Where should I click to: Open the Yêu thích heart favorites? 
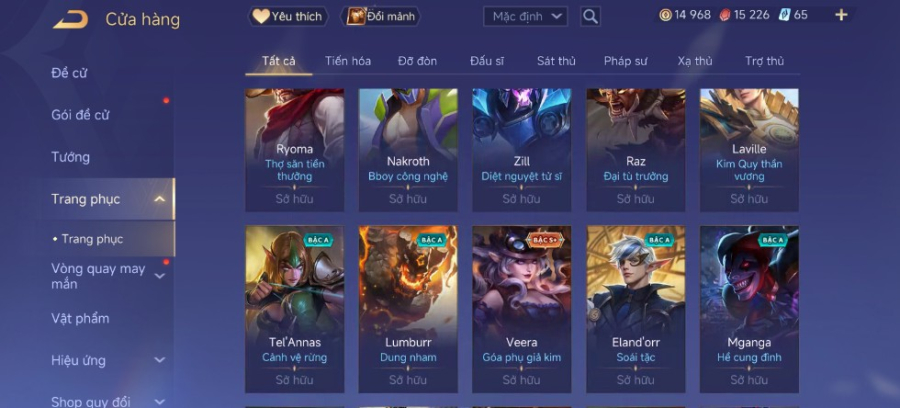coord(288,17)
